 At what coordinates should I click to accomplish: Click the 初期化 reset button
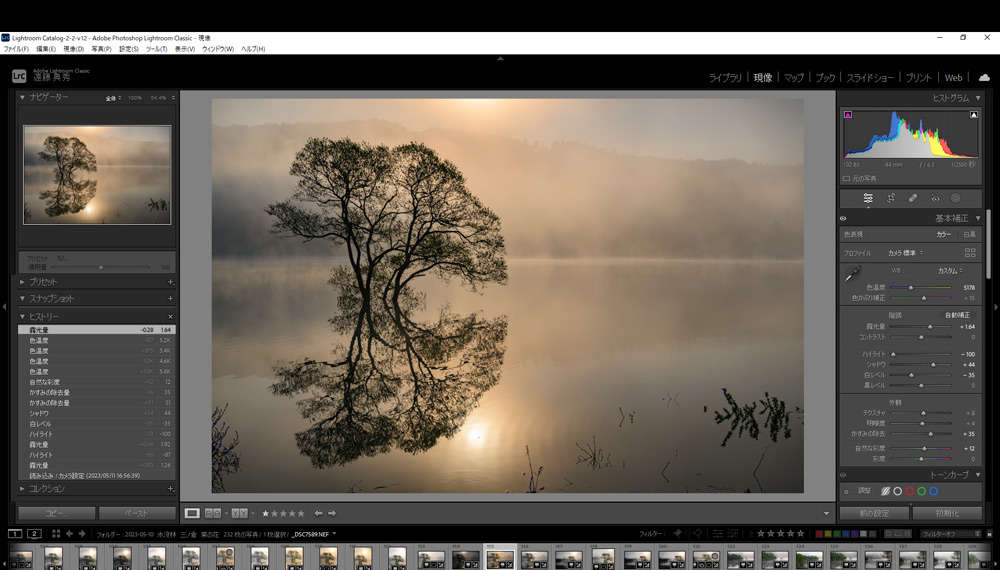(x=946, y=513)
